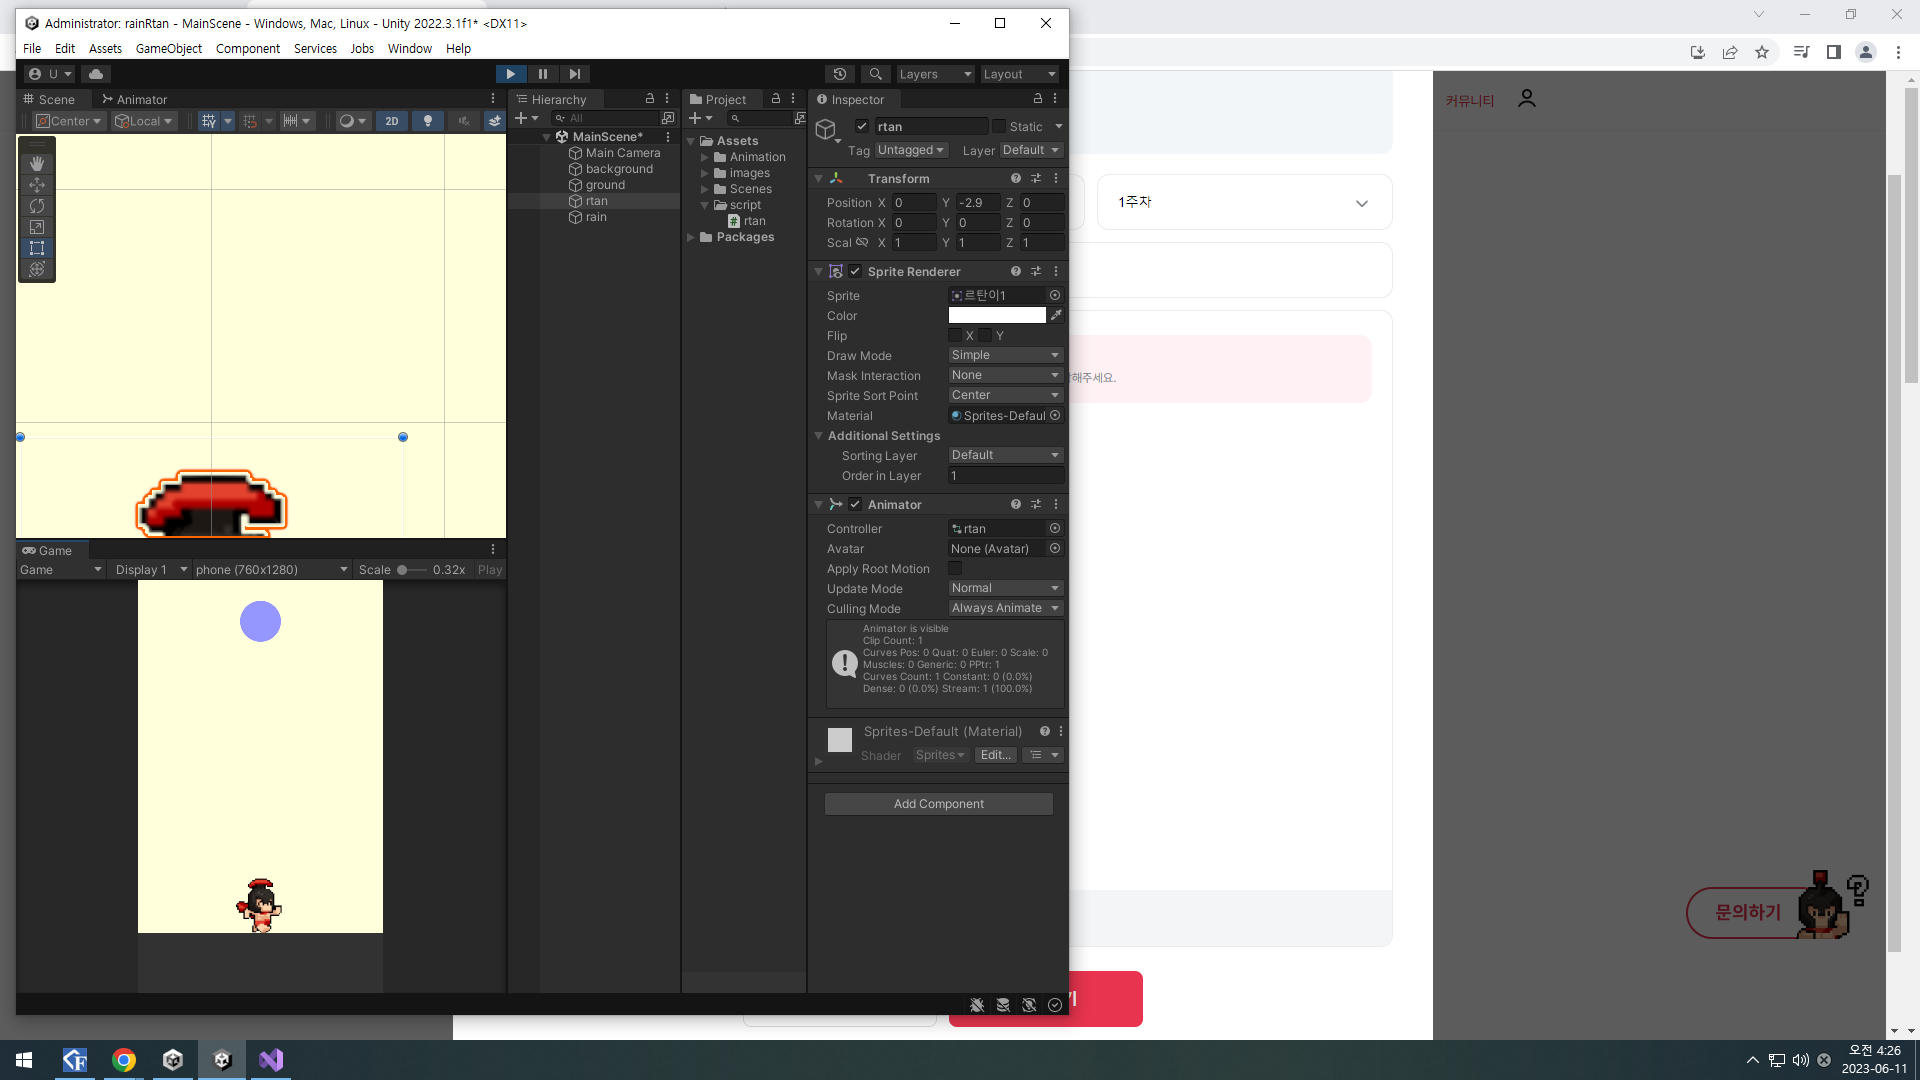Open Animator component more options menu

tap(1056, 504)
